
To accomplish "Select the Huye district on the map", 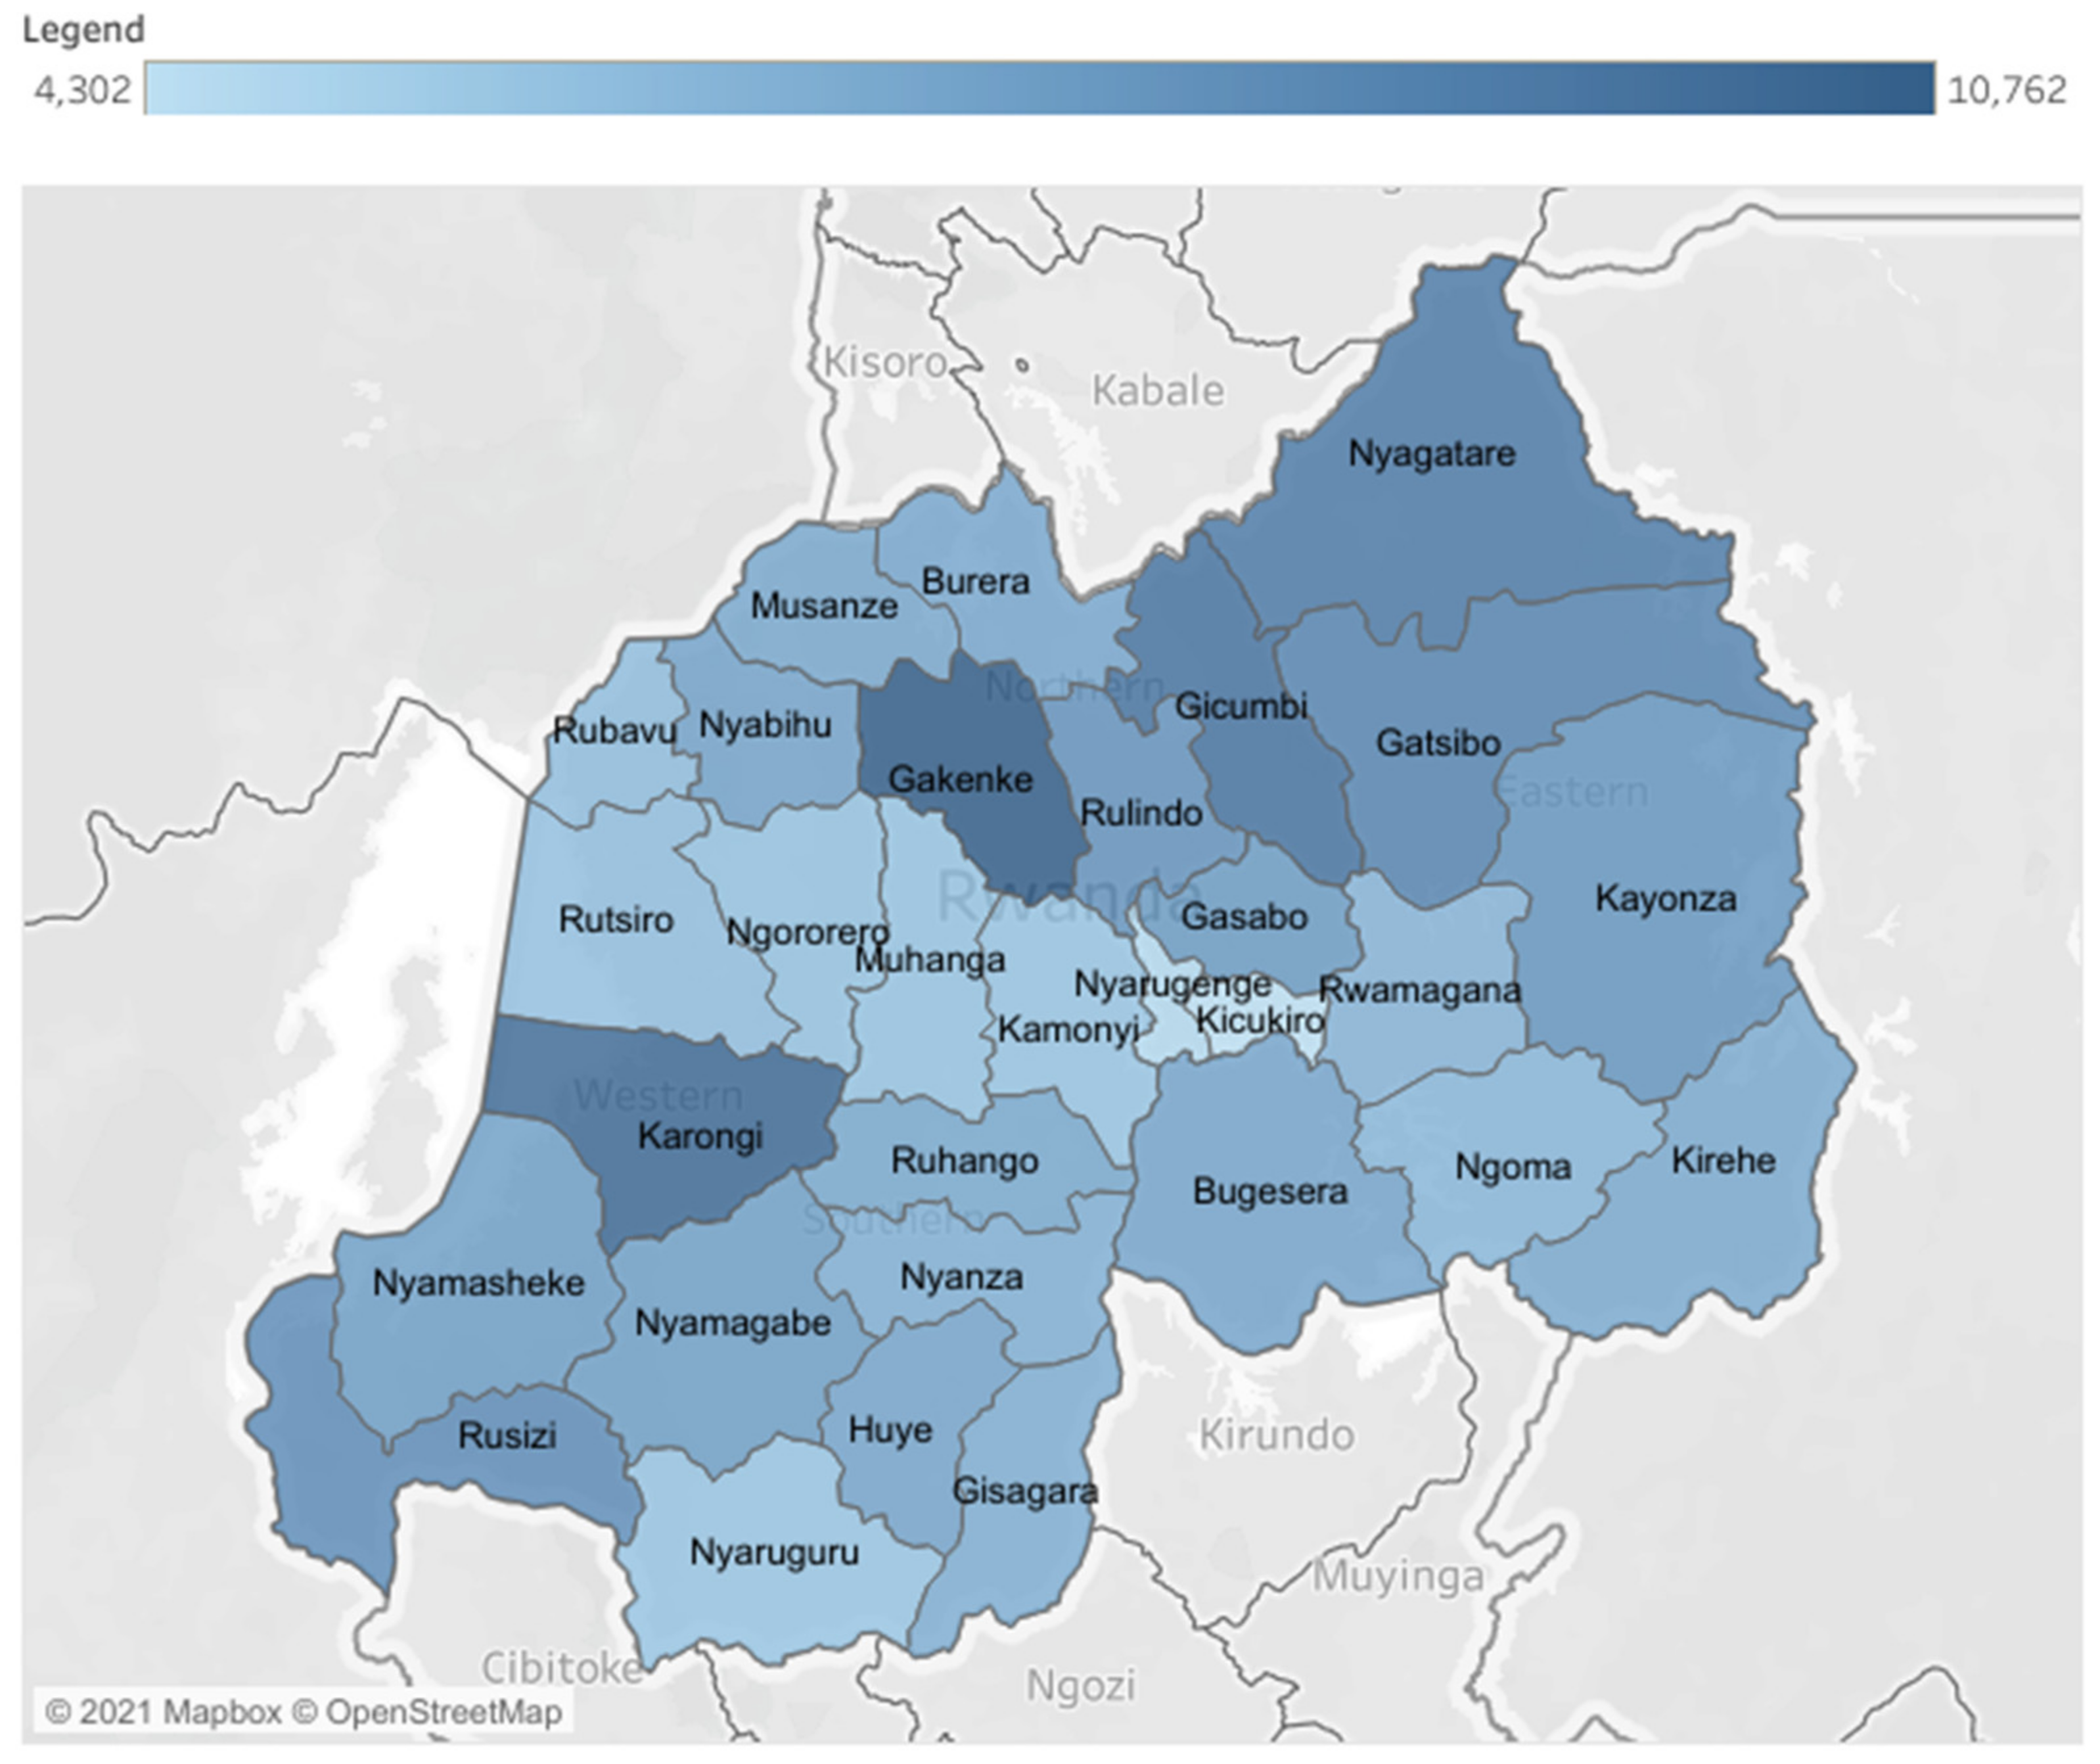I will pyautogui.click(x=890, y=1430).
